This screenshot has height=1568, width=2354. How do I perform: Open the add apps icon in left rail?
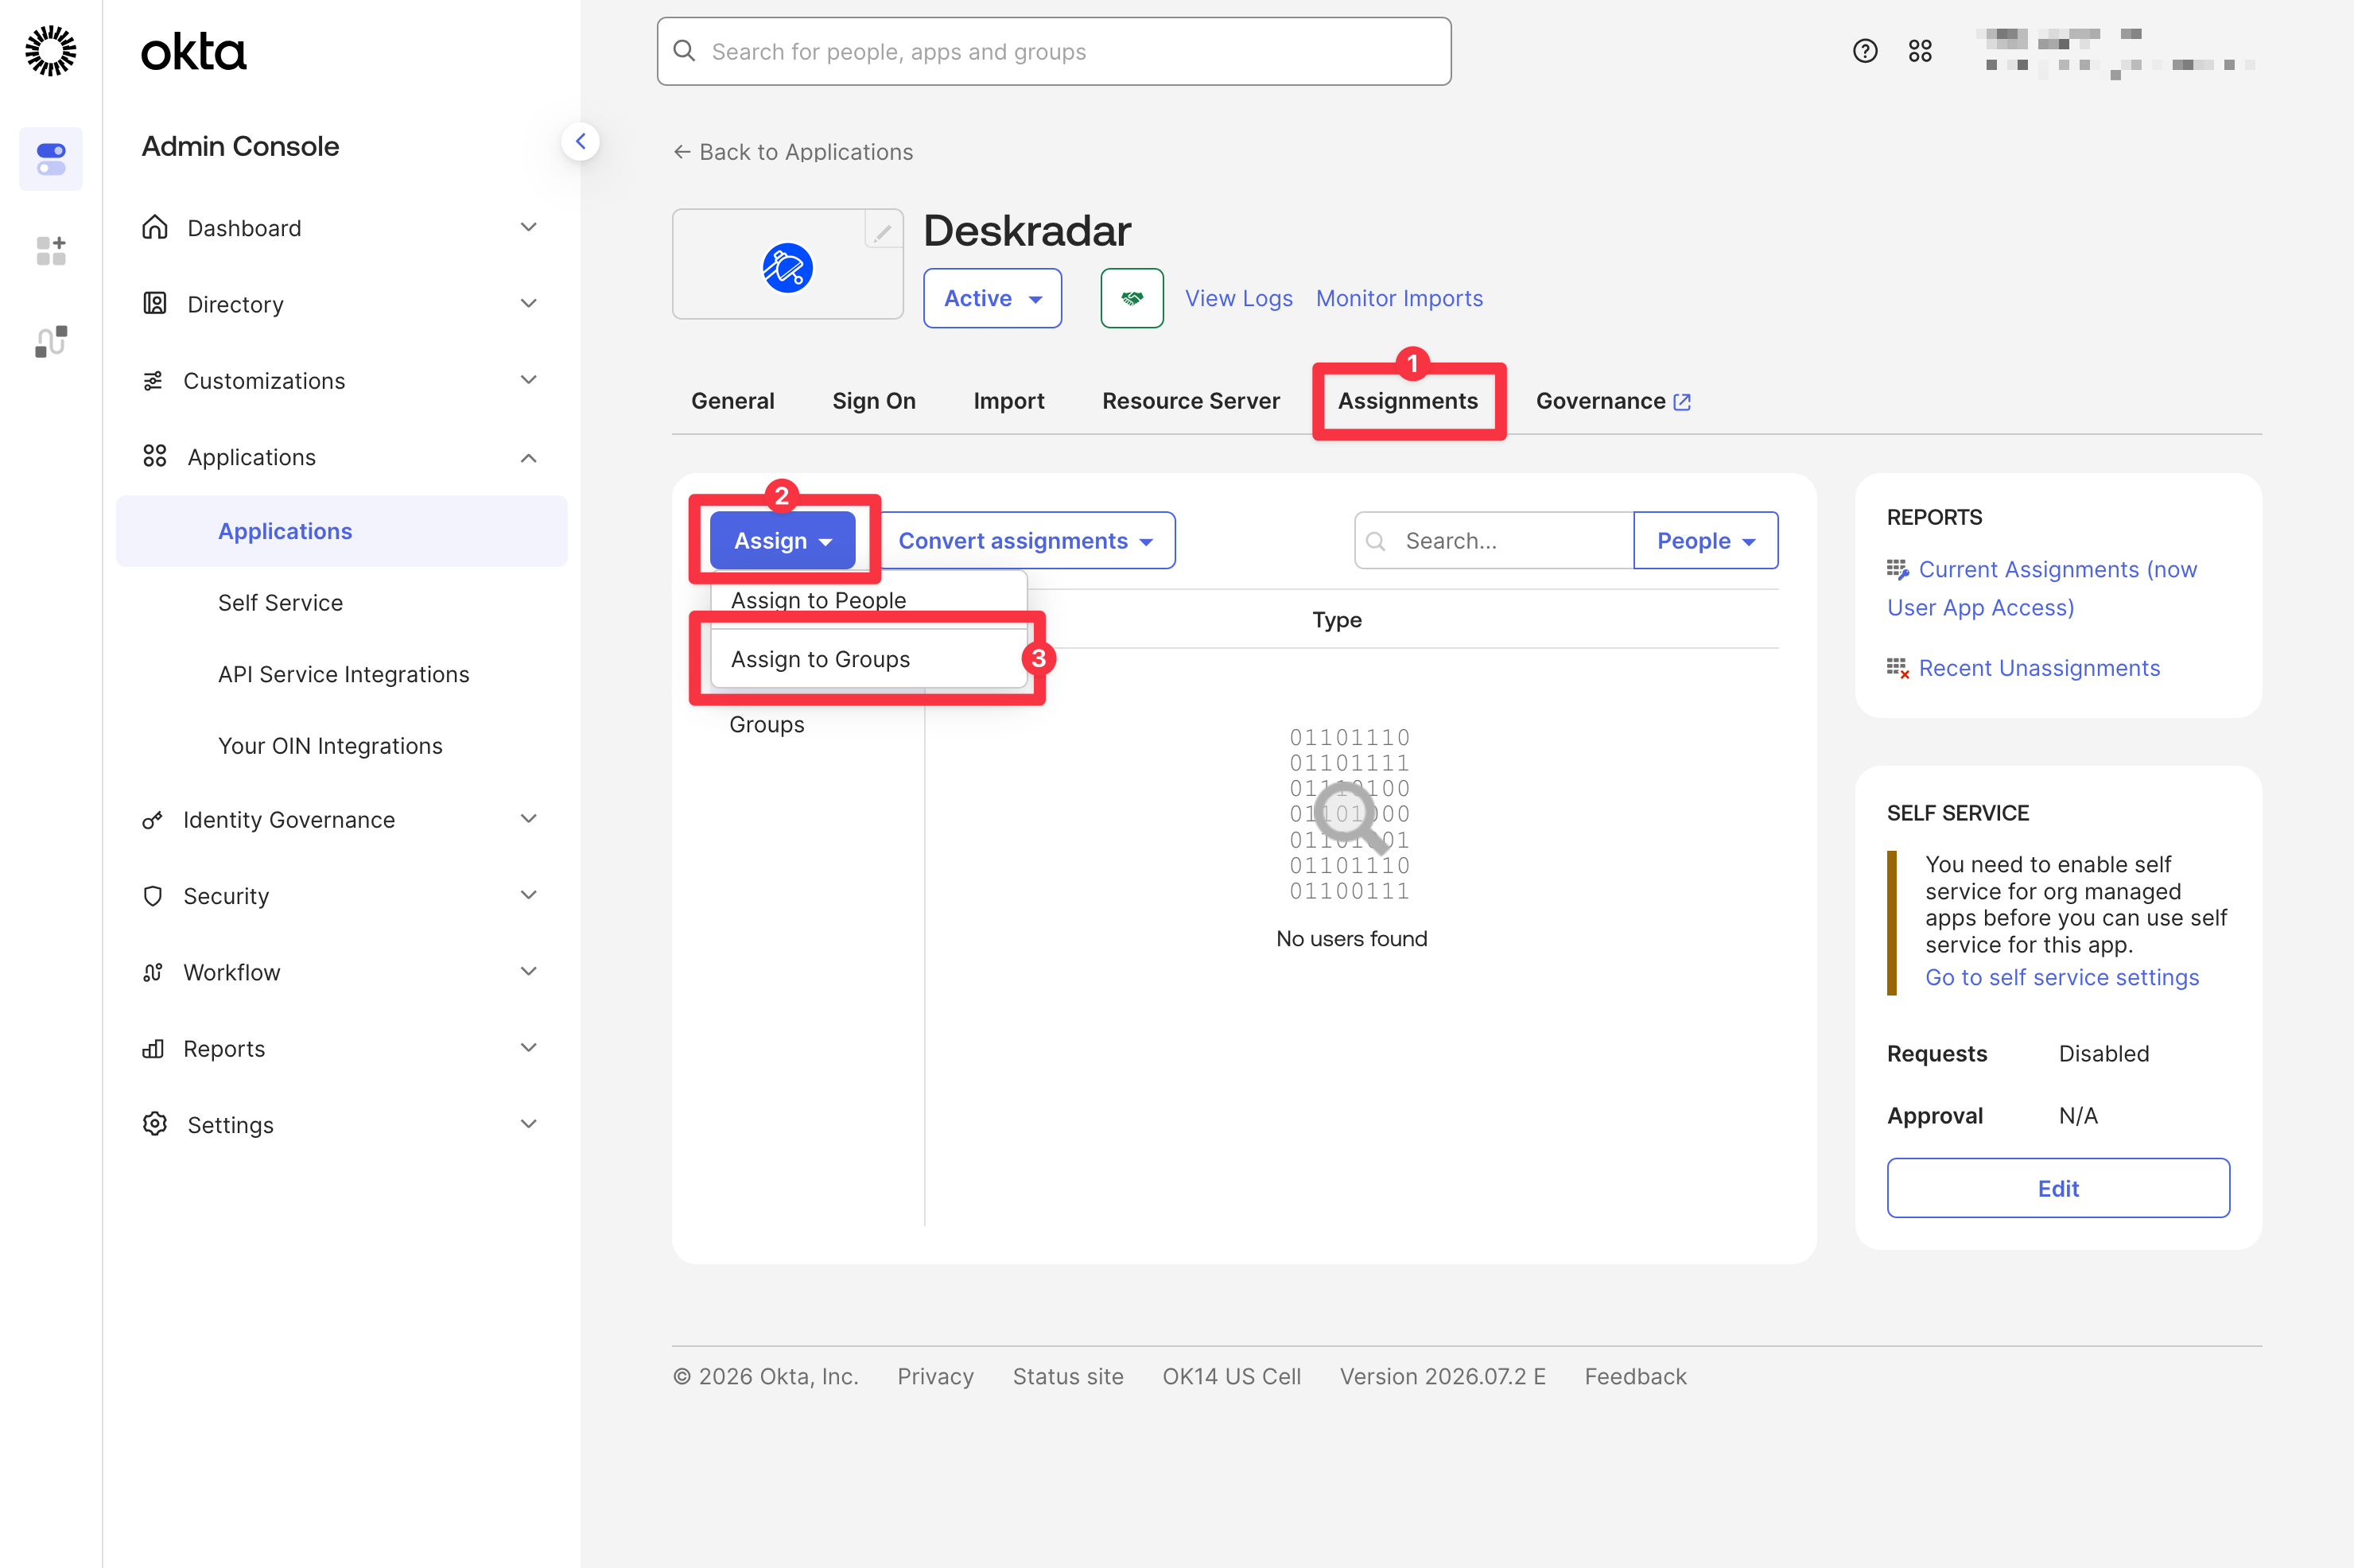[51, 250]
